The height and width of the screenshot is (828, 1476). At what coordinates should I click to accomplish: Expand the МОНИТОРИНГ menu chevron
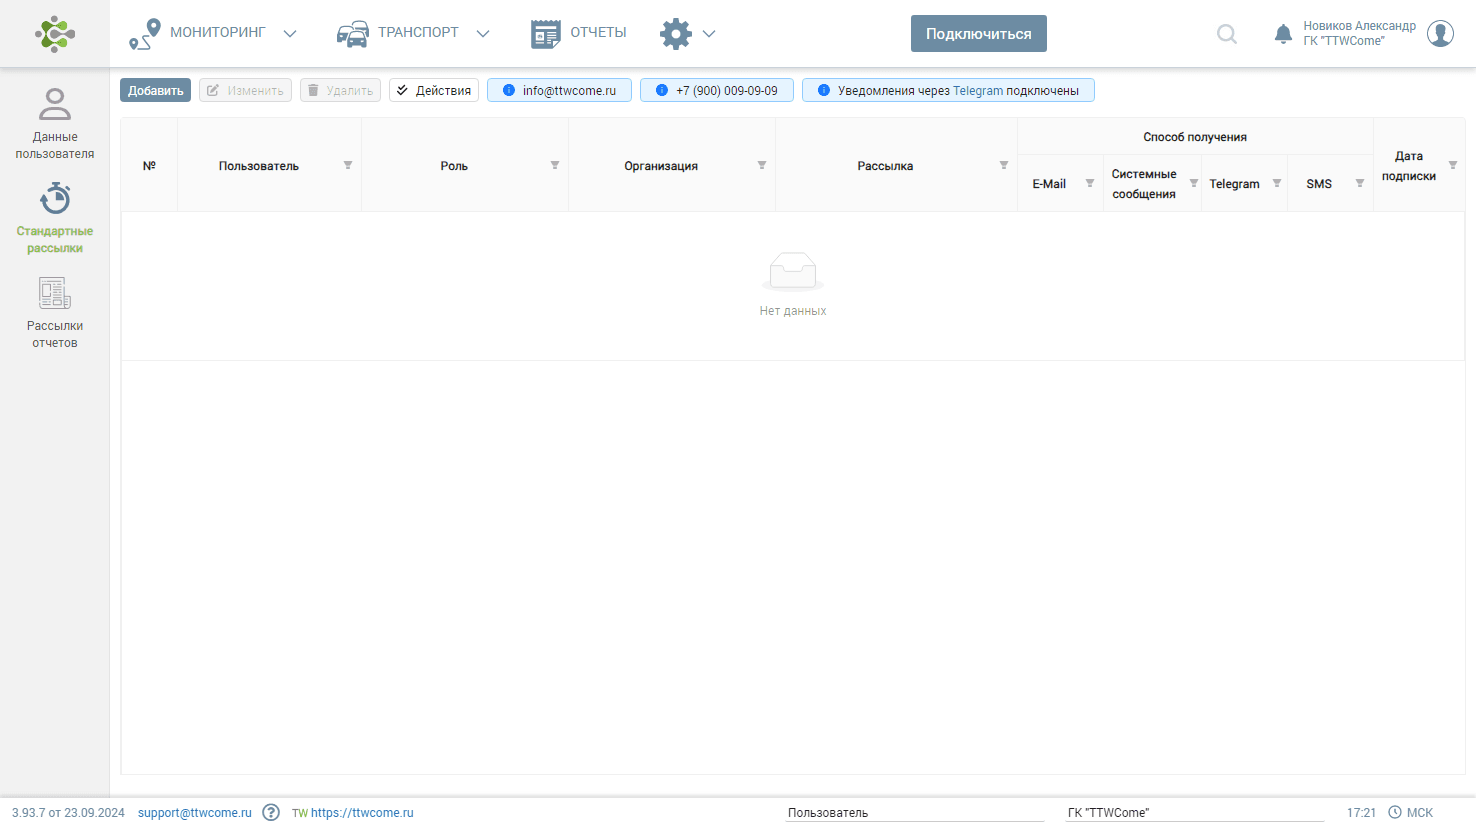[x=290, y=34]
